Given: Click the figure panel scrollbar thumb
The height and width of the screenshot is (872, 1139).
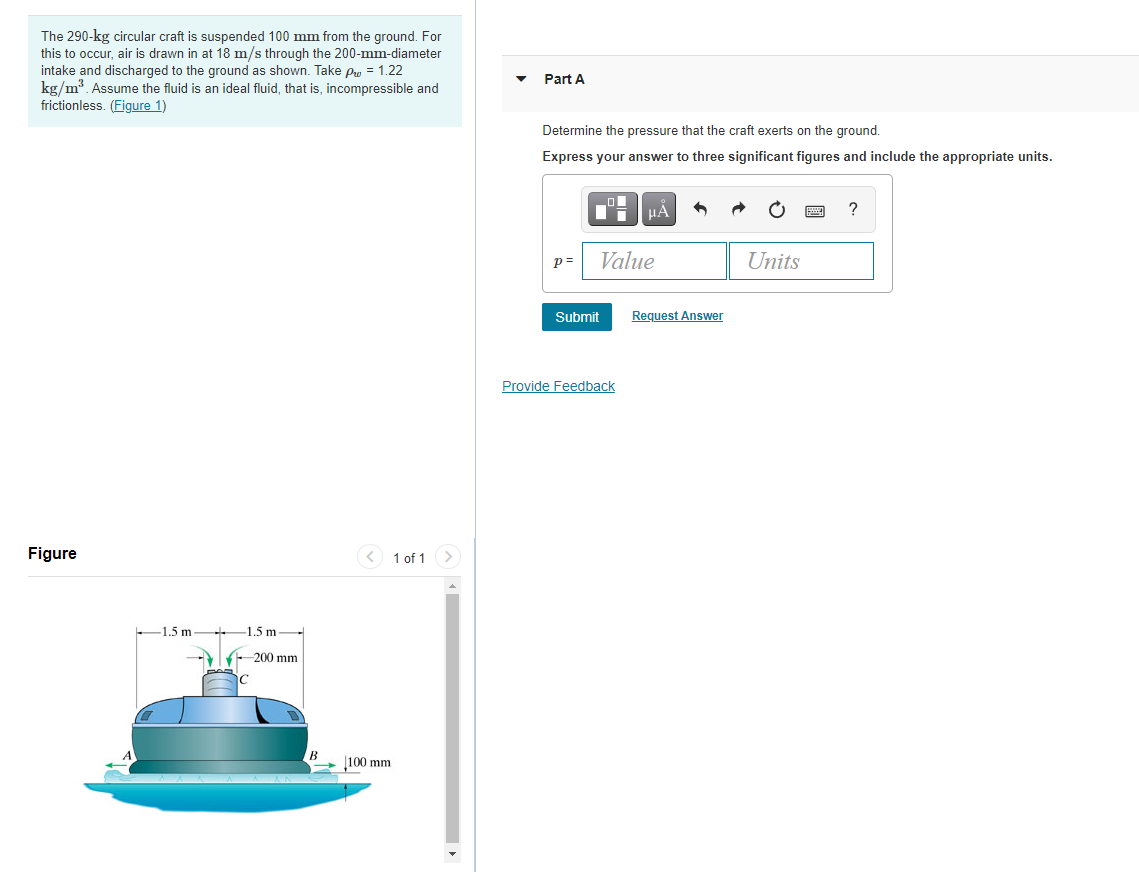Looking at the screenshot, I should click(x=452, y=718).
